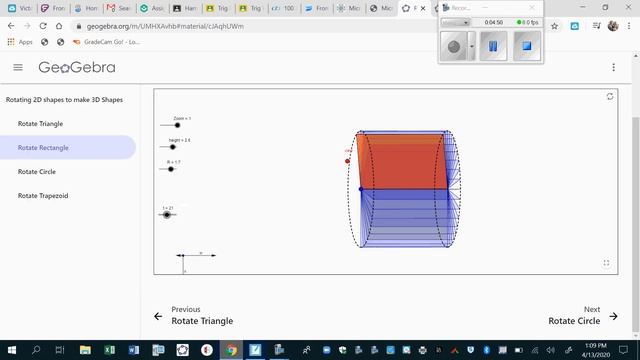This screenshot has height=360, width=640.
Task: Reset the applet with the refresh icon
Action: pos(610,96)
